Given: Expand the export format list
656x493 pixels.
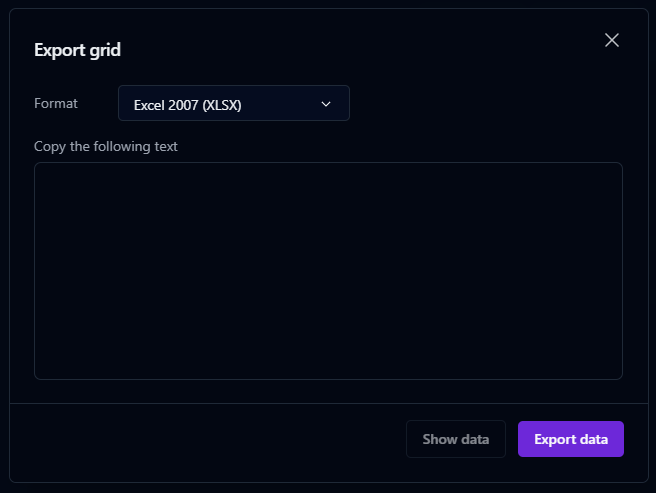Looking at the screenshot, I should [233, 103].
